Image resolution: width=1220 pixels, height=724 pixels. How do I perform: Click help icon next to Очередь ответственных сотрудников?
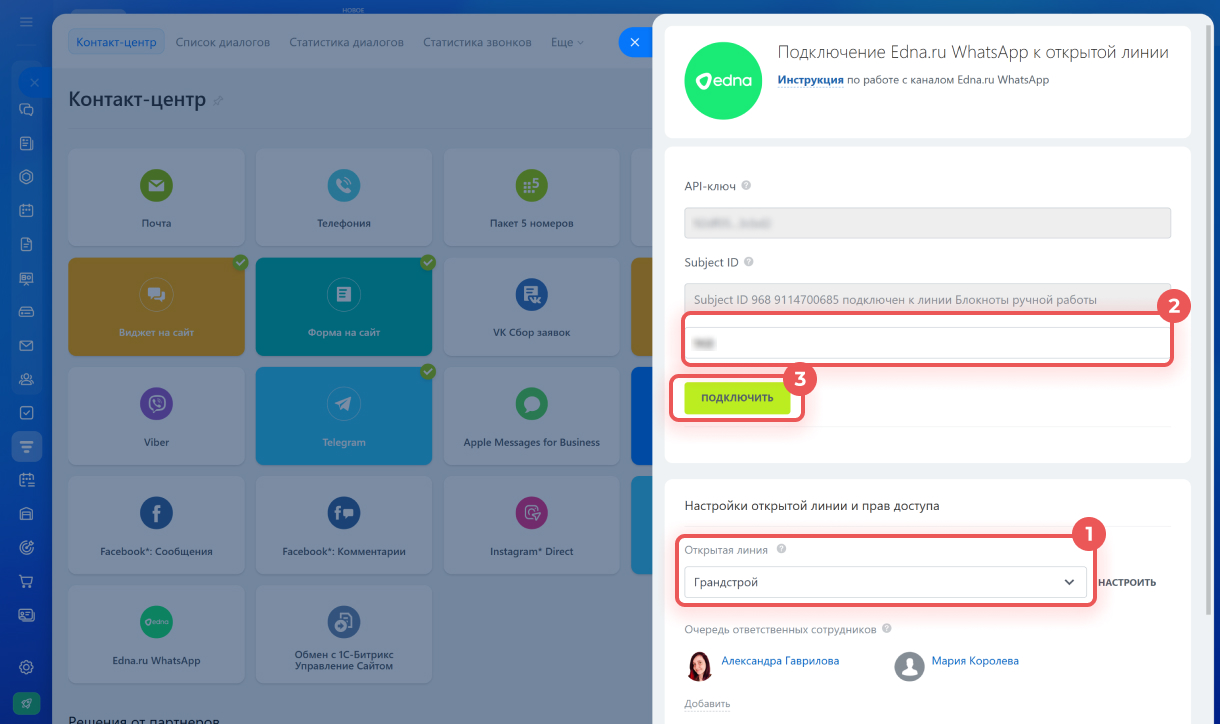tap(887, 629)
